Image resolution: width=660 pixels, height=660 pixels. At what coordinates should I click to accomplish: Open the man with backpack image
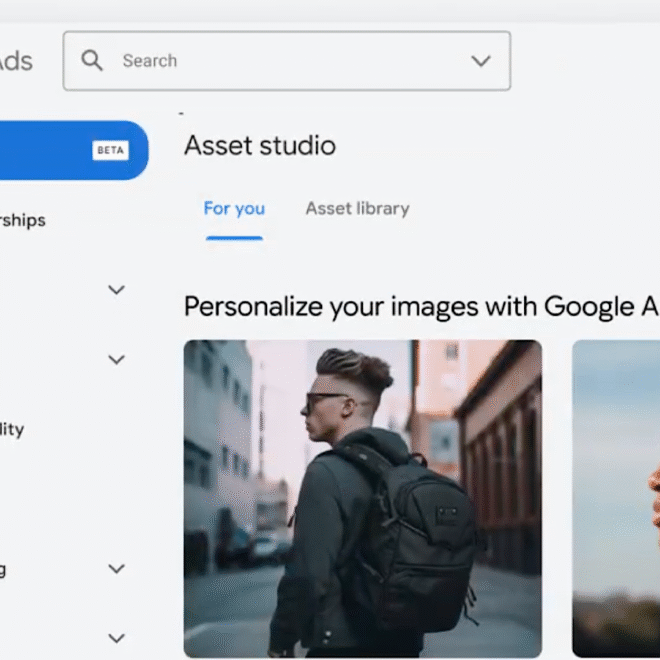point(363,499)
